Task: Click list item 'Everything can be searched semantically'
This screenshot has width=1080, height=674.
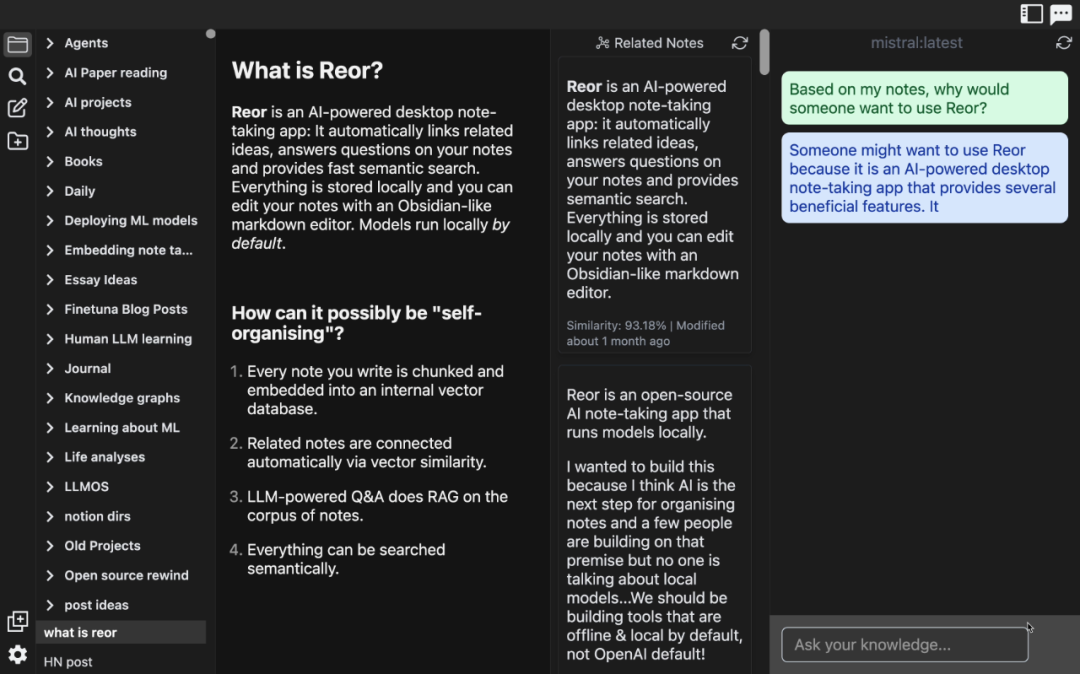Action: click(x=346, y=559)
